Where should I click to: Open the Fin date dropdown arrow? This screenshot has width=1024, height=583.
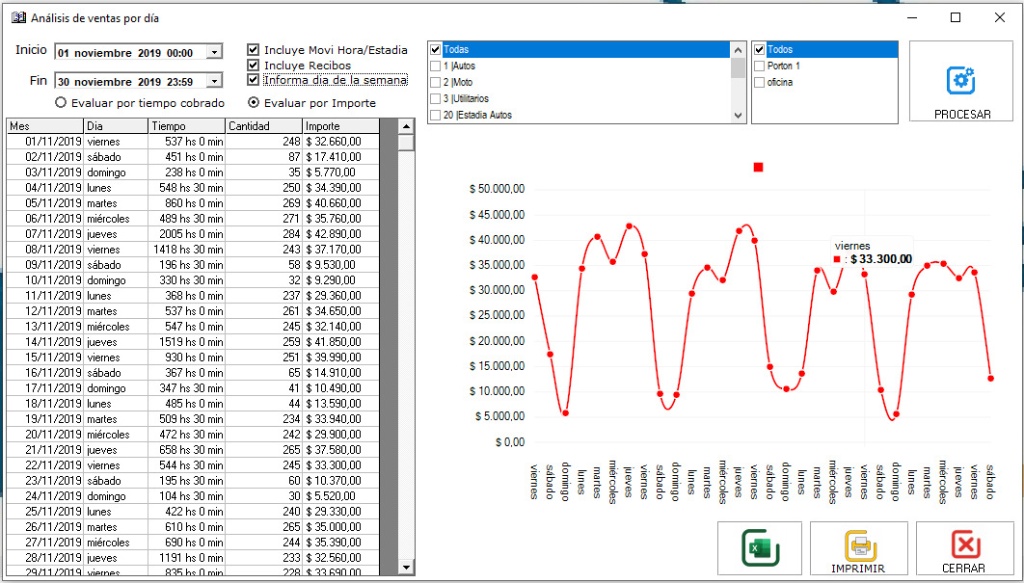pos(214,82)
